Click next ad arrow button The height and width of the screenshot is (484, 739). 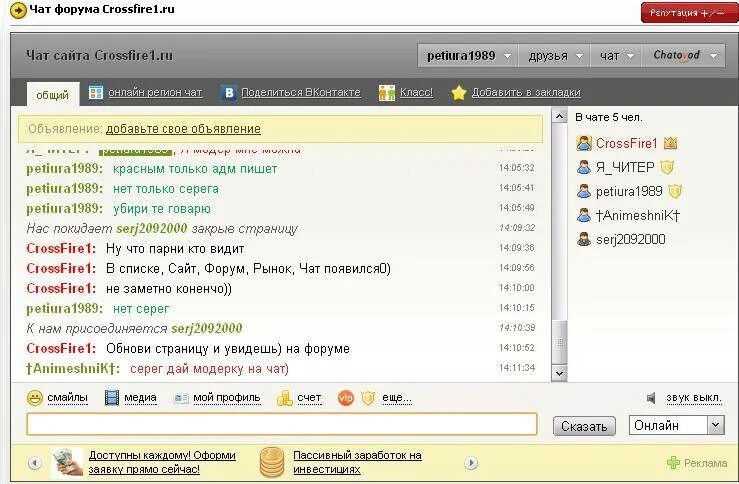point(471,463)
